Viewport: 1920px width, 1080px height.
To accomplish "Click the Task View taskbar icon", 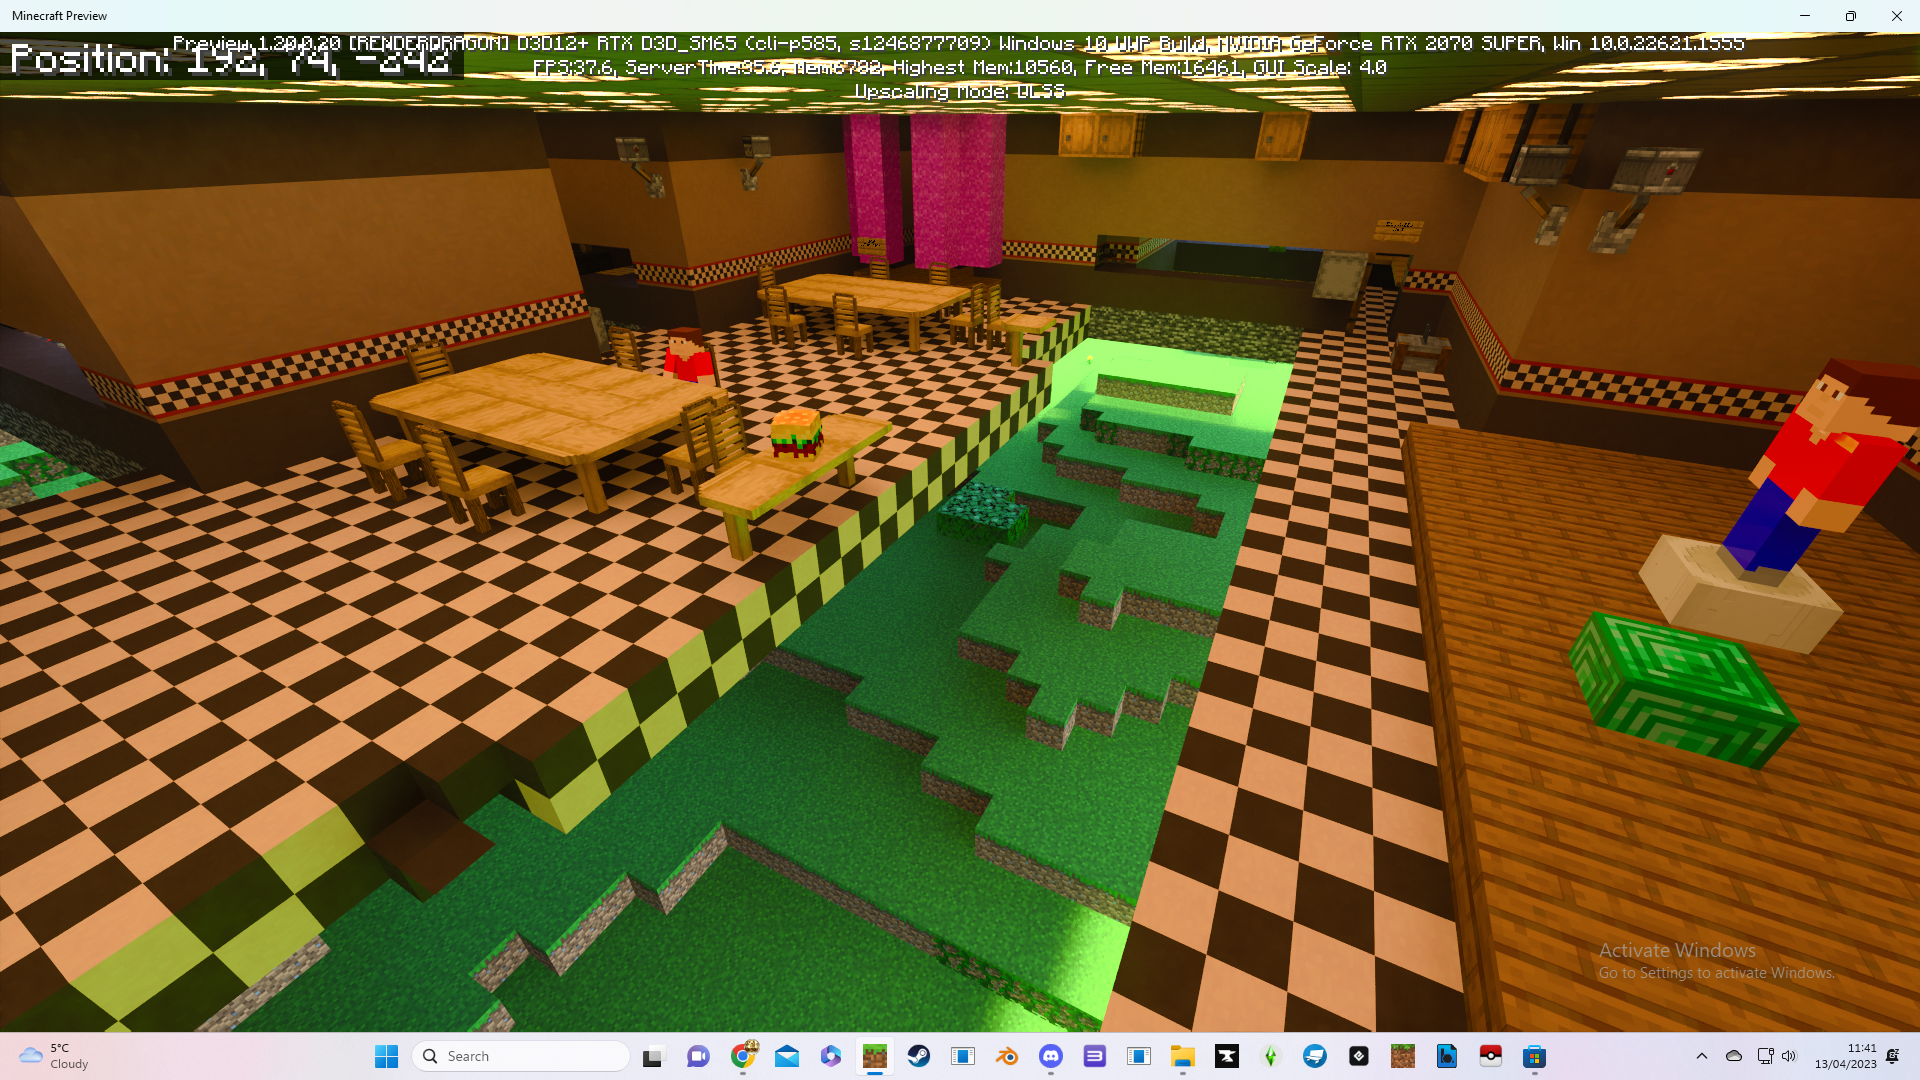I will (653, 1056).
